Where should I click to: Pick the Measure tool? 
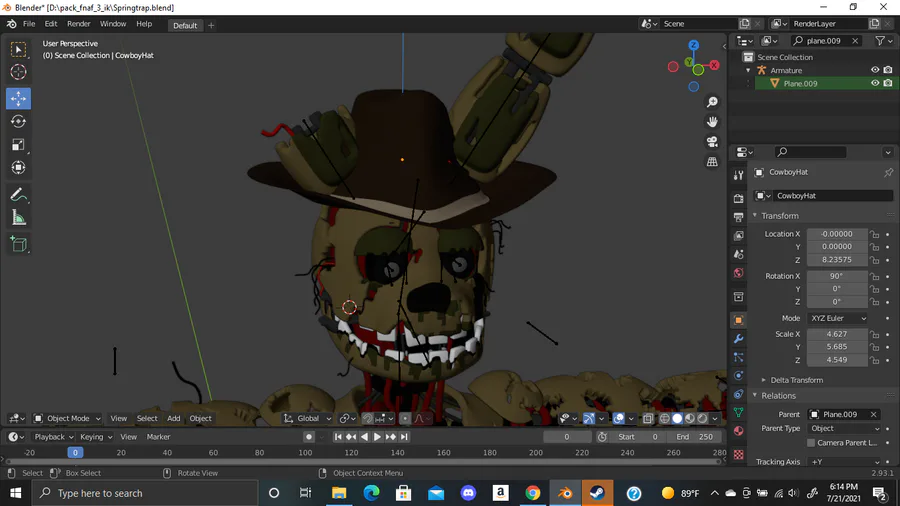[x=18, y=218]
